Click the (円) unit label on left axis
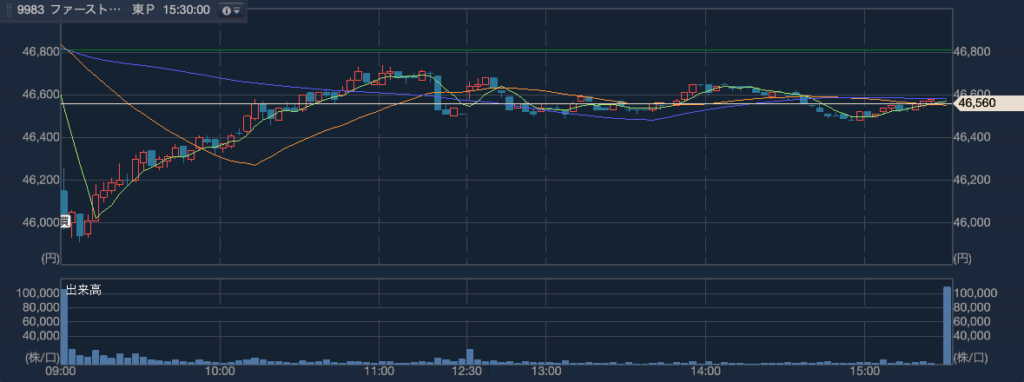 click(50, 259)
